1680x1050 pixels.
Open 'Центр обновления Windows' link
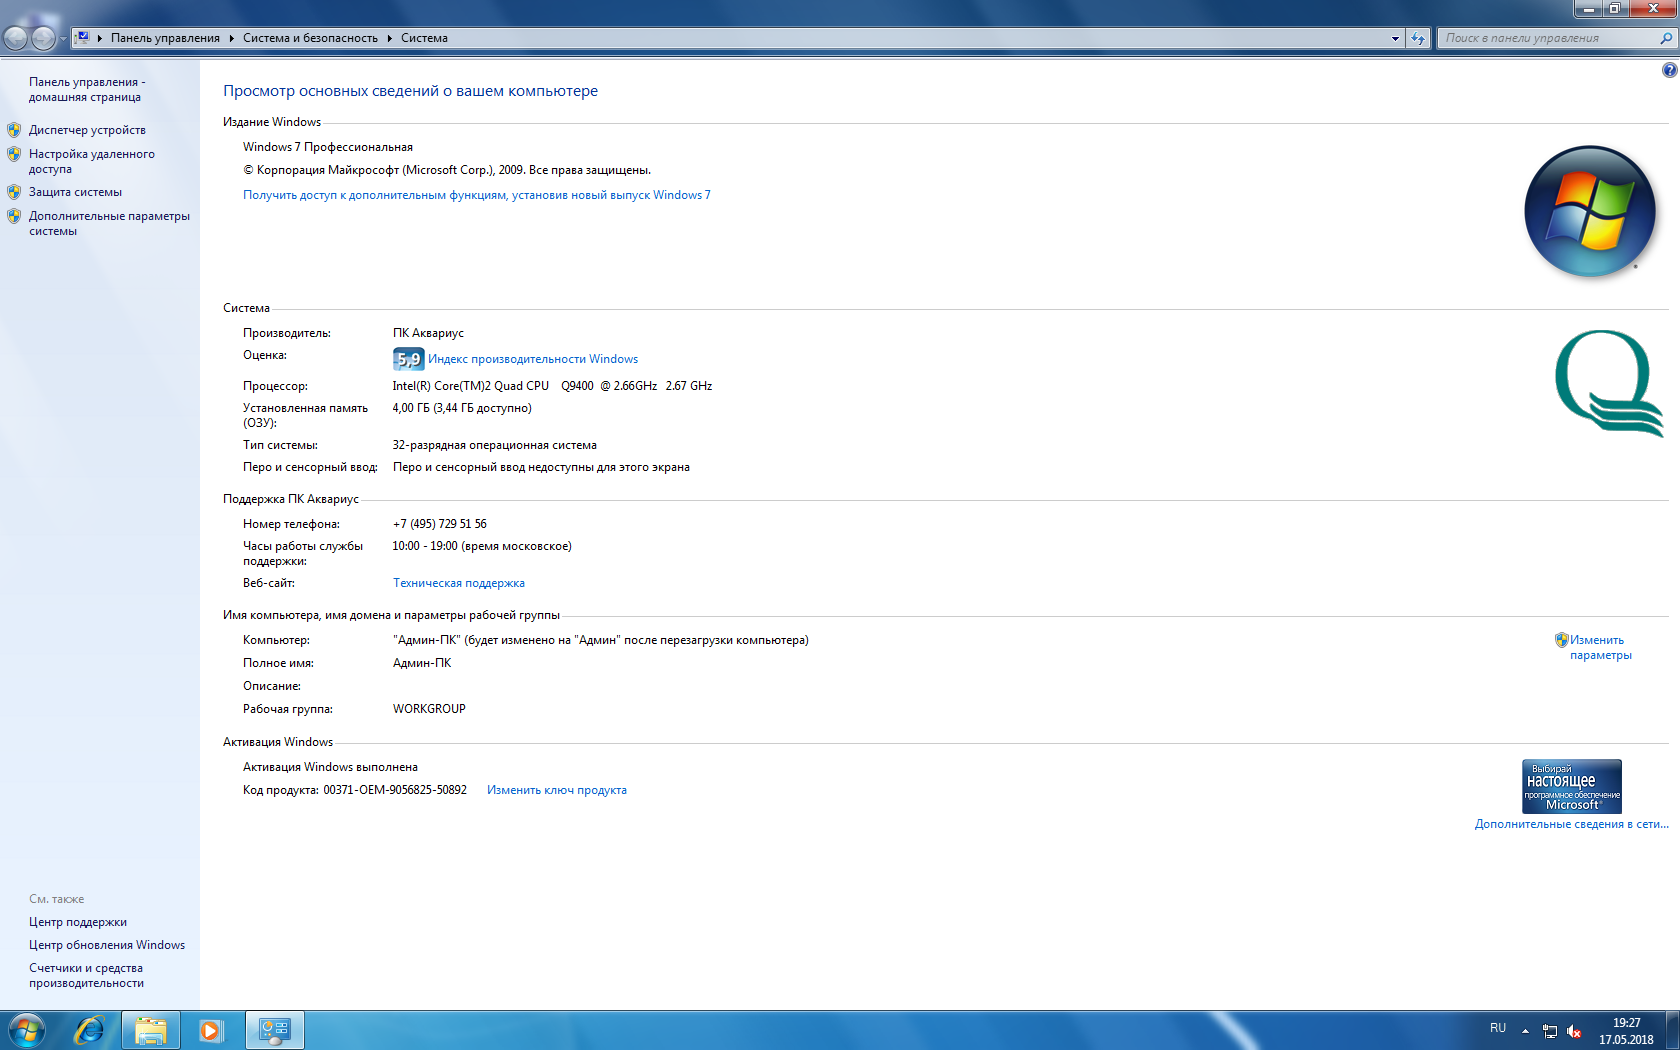(107, 945)
